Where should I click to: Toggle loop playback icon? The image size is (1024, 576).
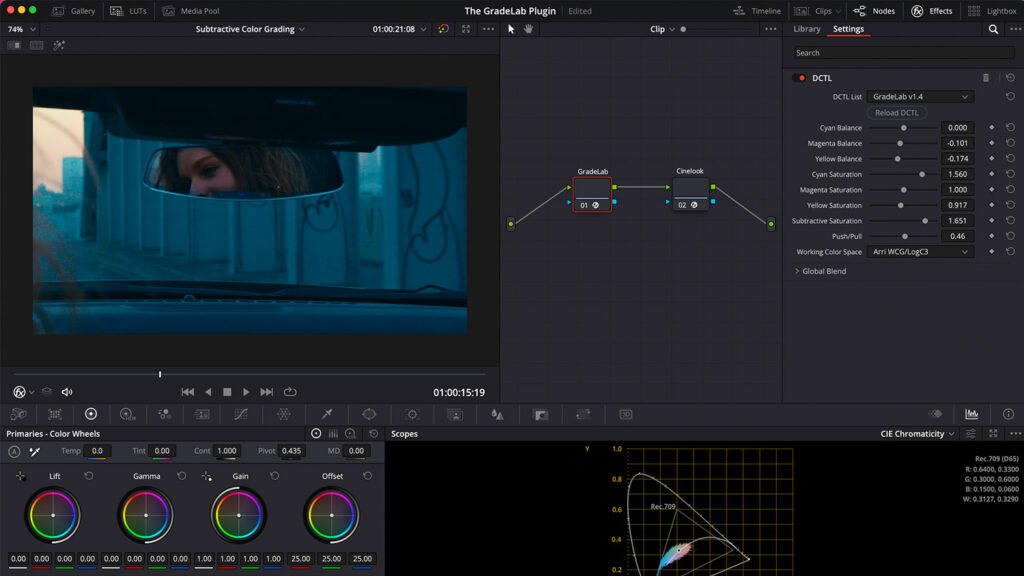[x=290, y=392]
